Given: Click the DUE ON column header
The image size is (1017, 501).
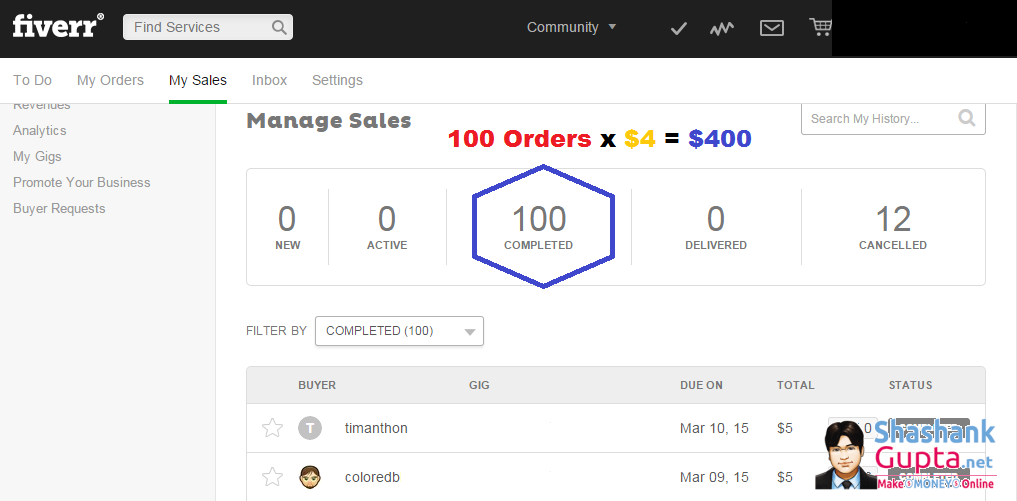Looking at the screenshot, I should point(701,385).
